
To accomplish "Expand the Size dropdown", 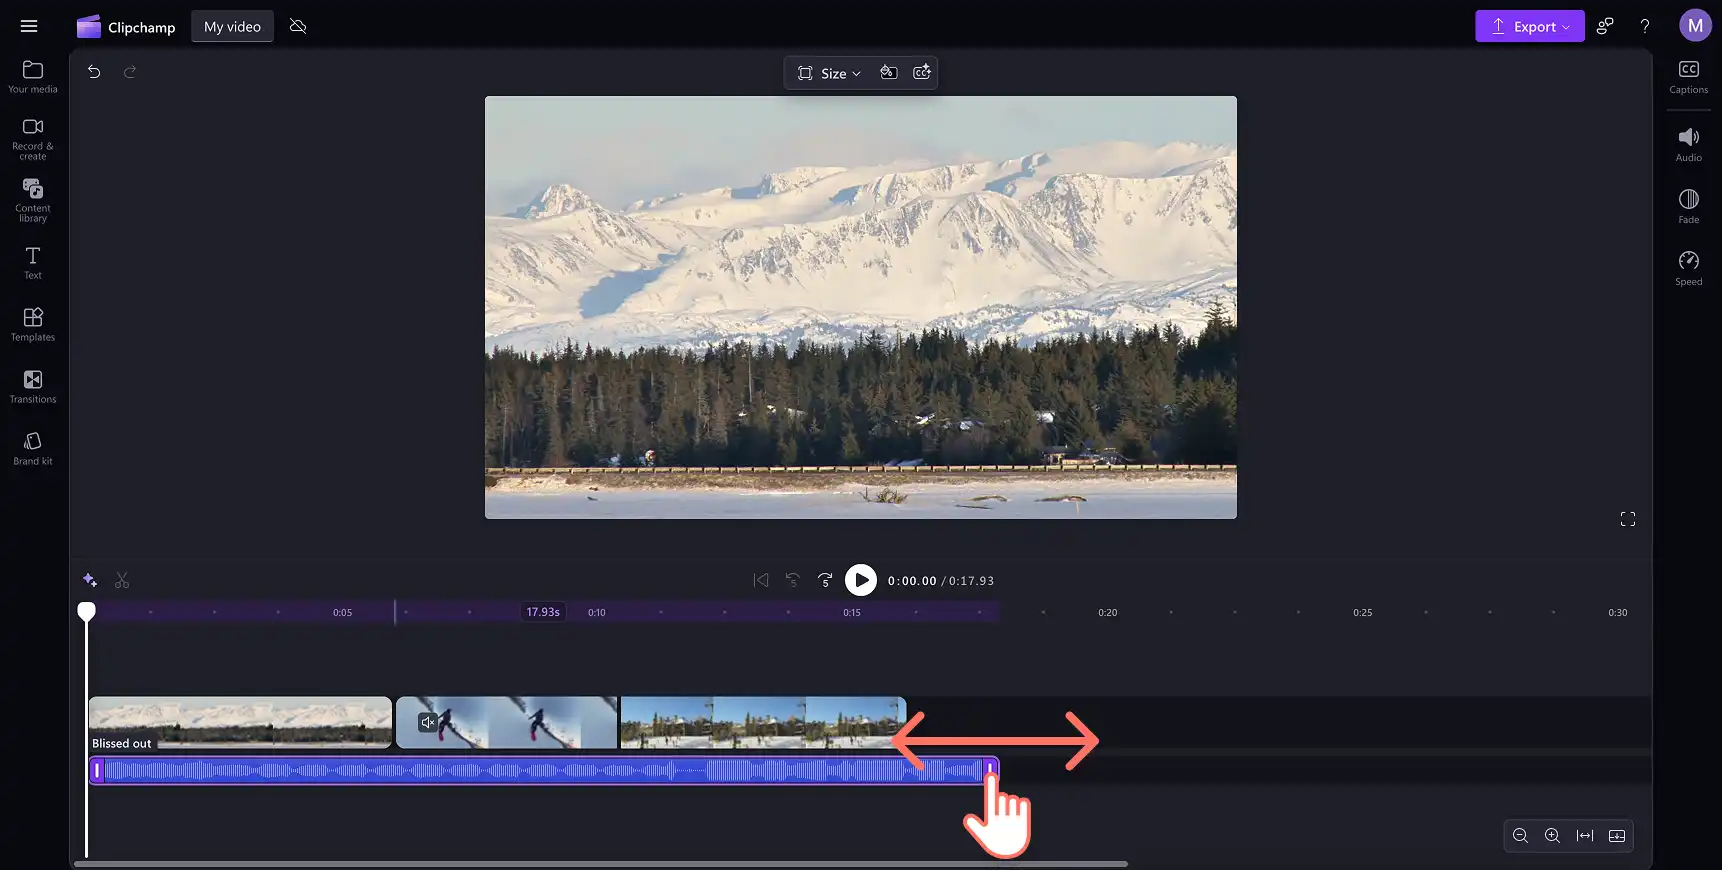I will [829, 73].
